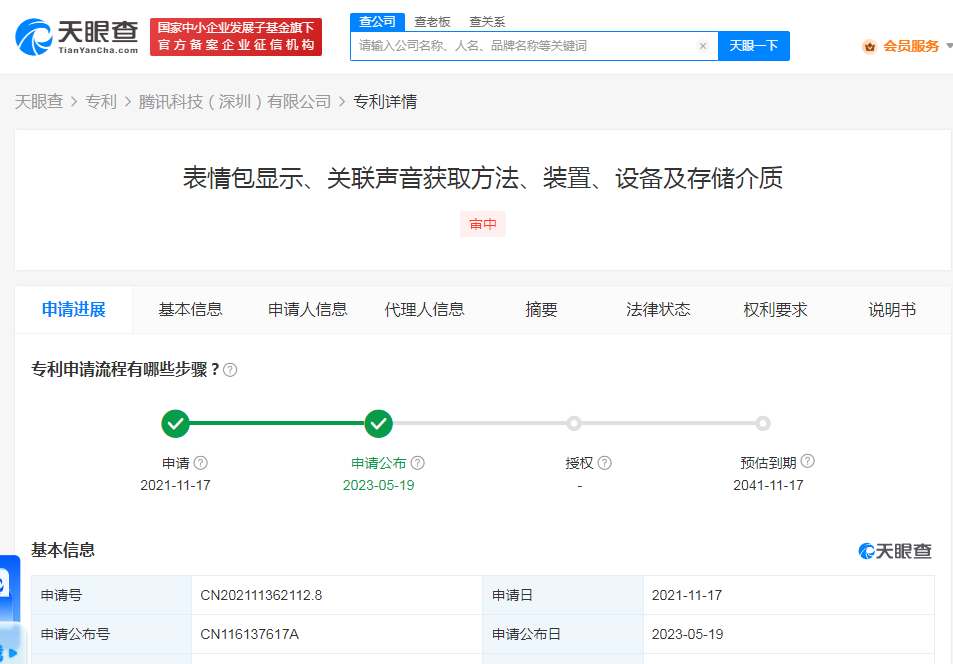Switch to the 申请人信息 tab
953x664 pixels.
(308, 310)
